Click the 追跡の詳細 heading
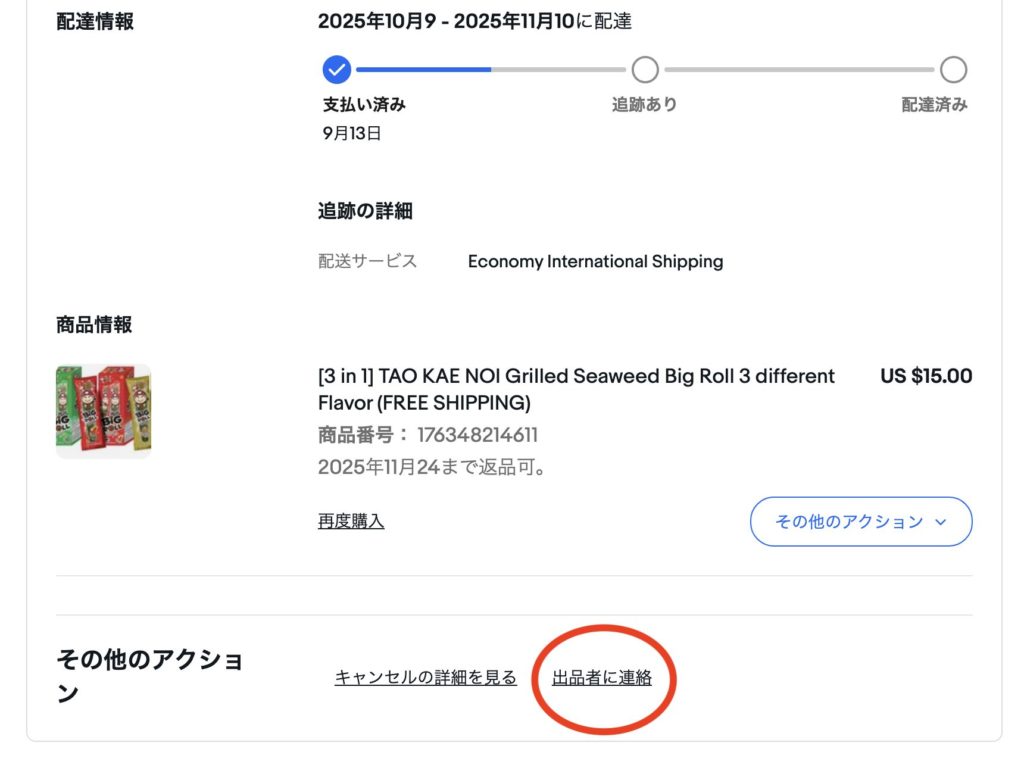The image size is (1024, 777). pyautogui.click(x=365, y=211)
